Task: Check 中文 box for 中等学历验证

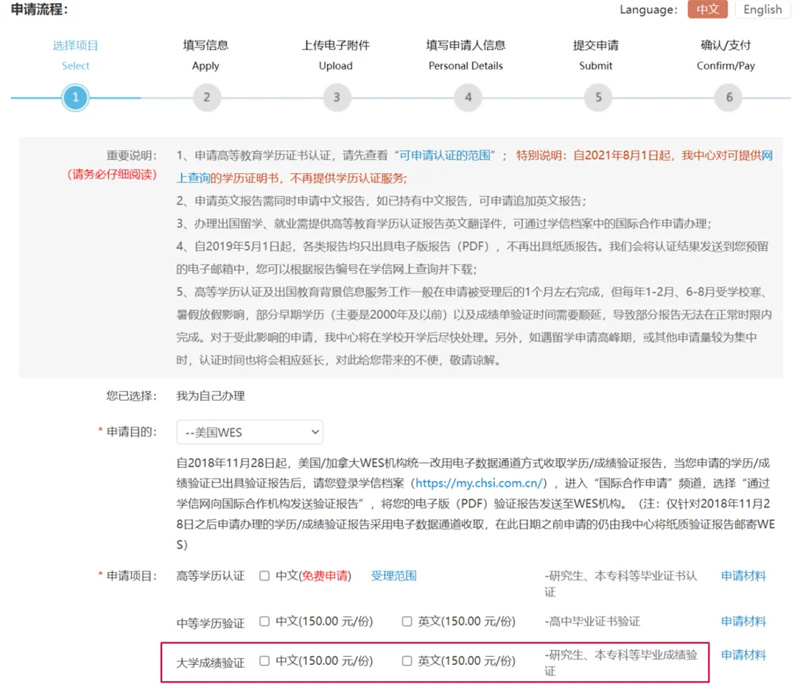Action: pos(264,621)
